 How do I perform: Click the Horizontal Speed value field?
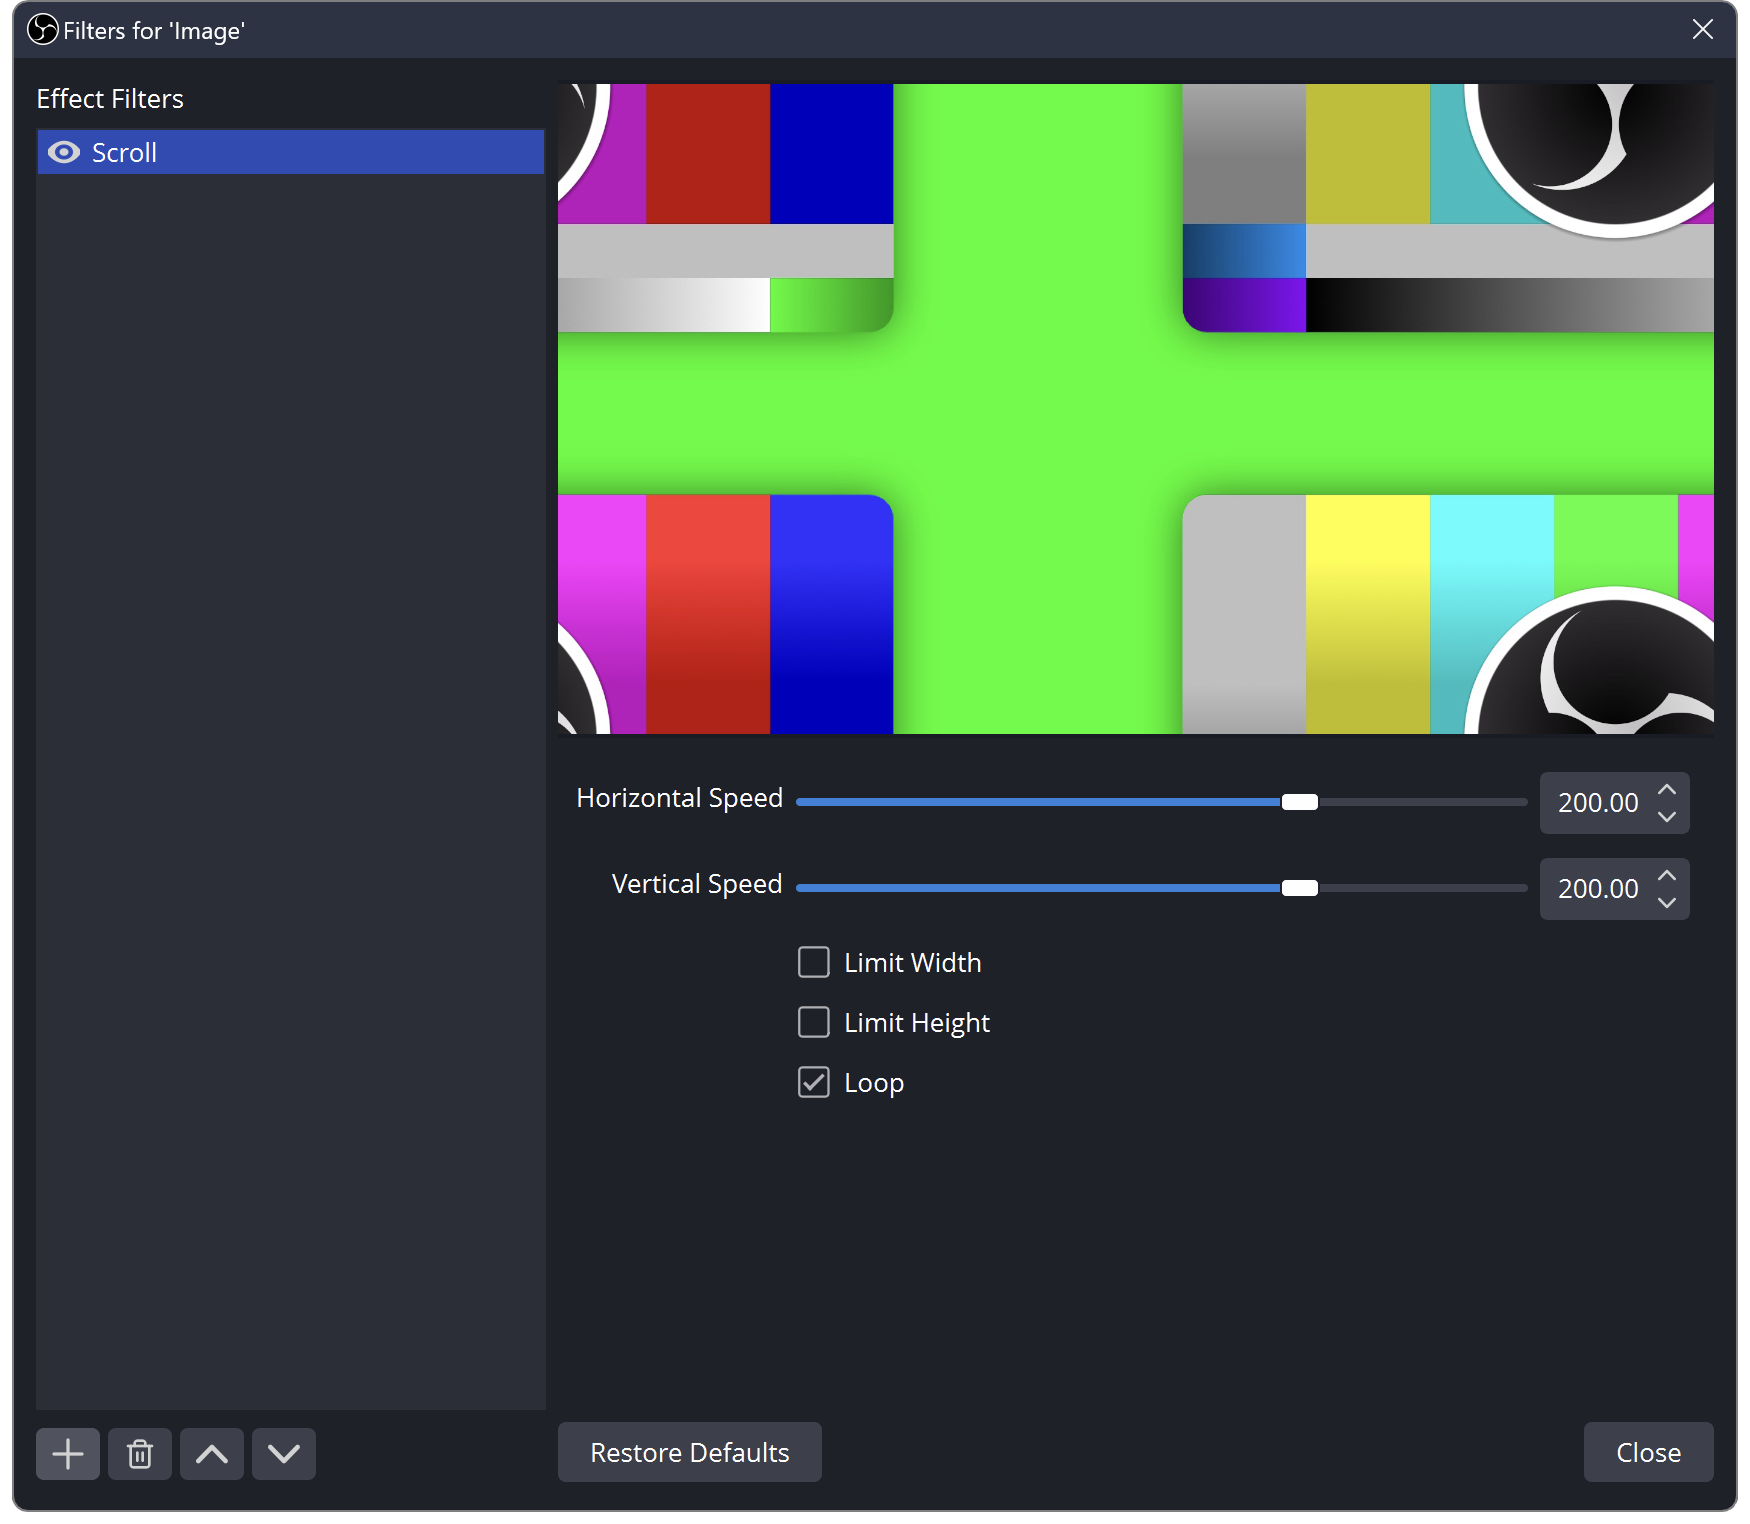click(1597, 803)
